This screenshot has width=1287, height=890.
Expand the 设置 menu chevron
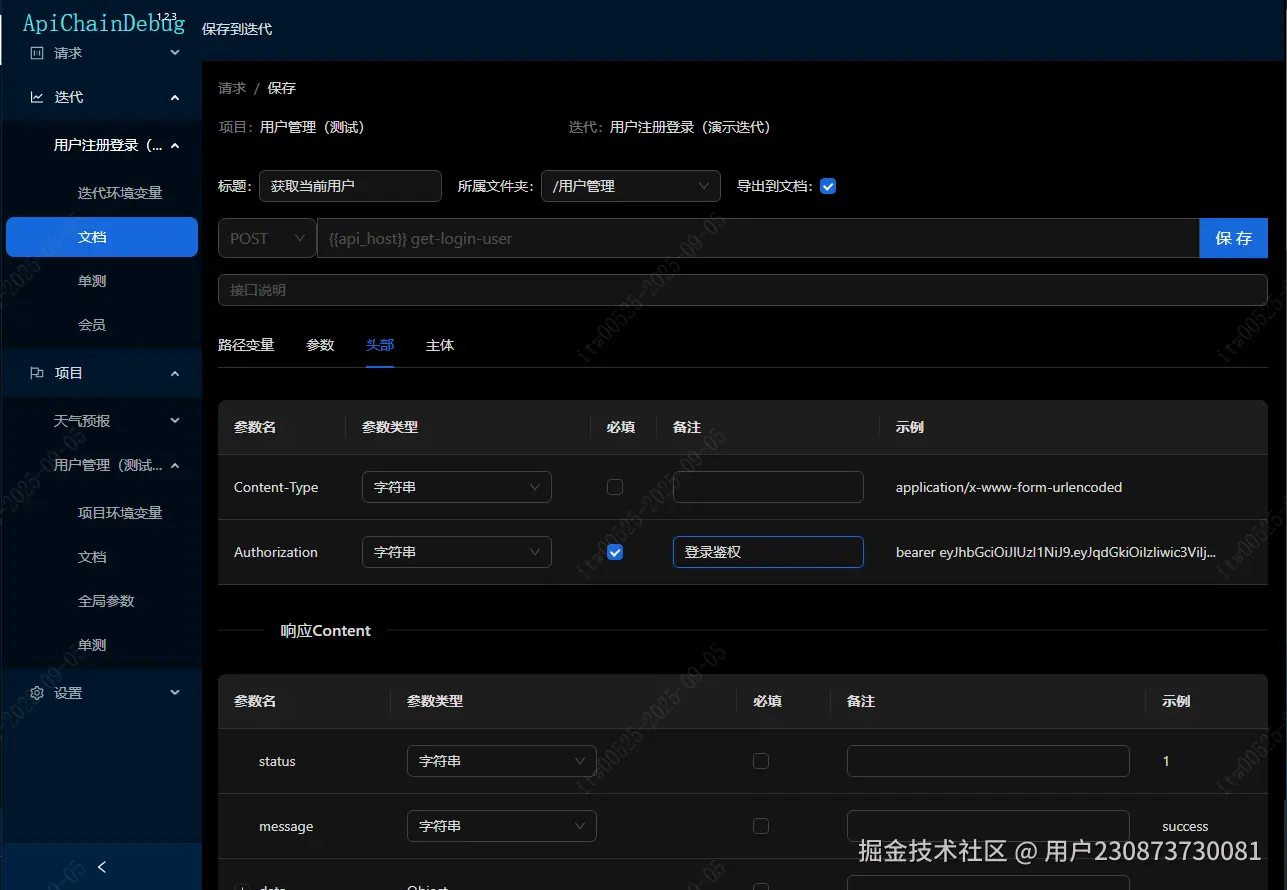point(175,693)
